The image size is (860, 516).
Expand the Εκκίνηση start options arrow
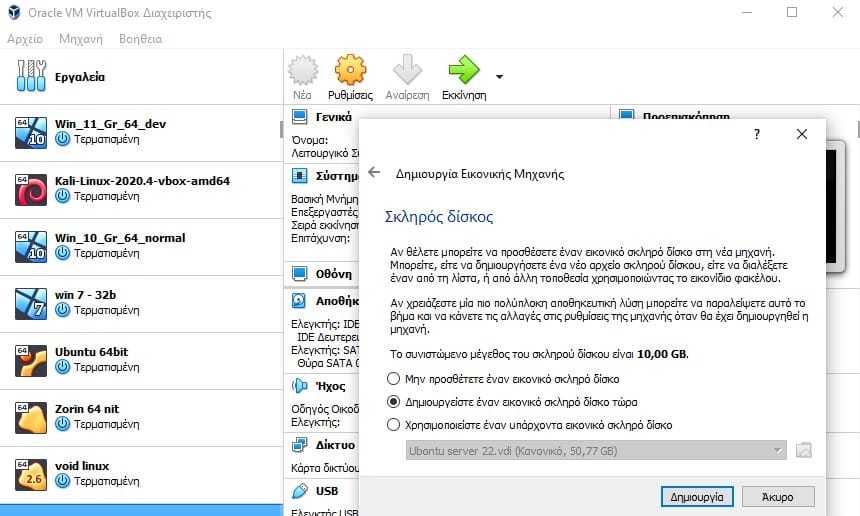coord(499,77)
